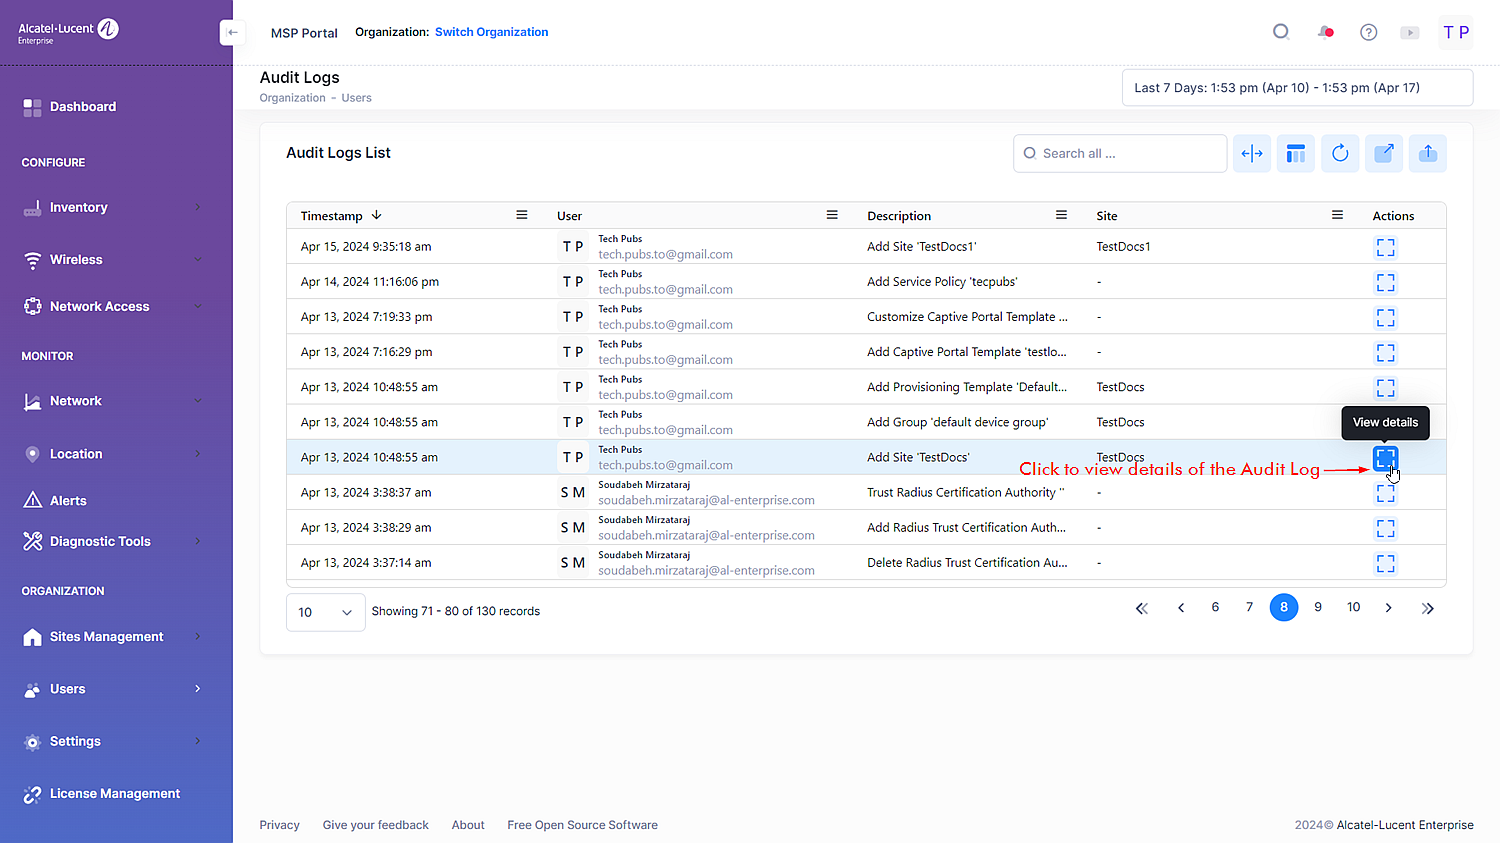The image size is (1500, 843).
Task: View details for Add Site 'TestDocs' row
Action: (1385, 458)
